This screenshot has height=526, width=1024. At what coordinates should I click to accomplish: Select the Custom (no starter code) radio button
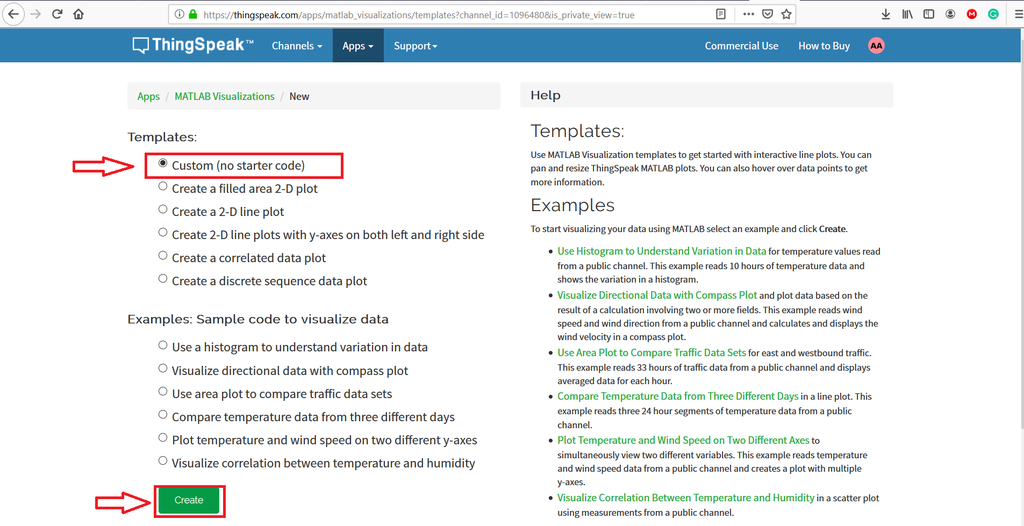pyautogui.click(x=163, y=164)
